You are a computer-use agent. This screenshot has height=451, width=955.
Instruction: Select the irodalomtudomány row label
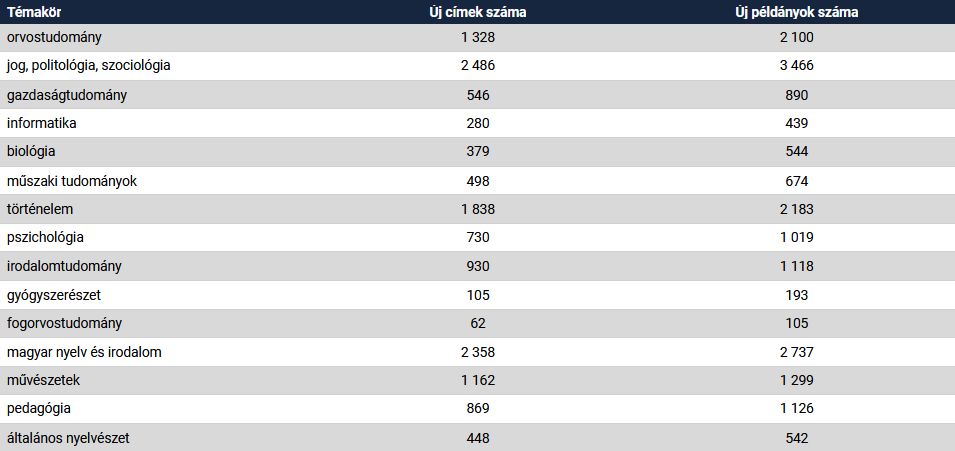click(64, 266)
